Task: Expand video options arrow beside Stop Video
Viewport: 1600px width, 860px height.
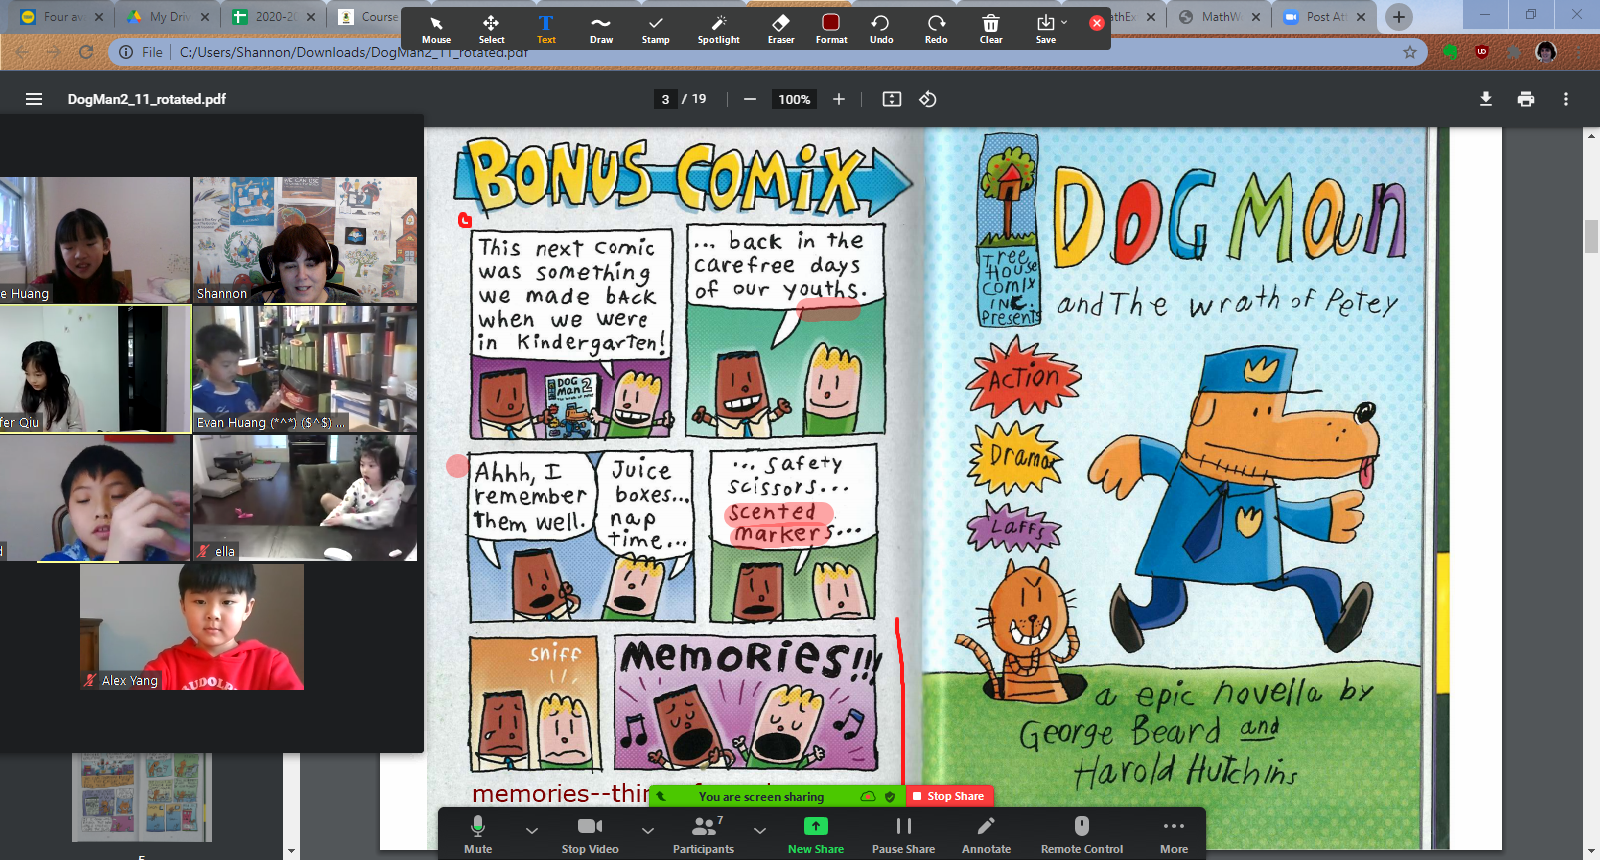Action: click(x=648, y=830)
